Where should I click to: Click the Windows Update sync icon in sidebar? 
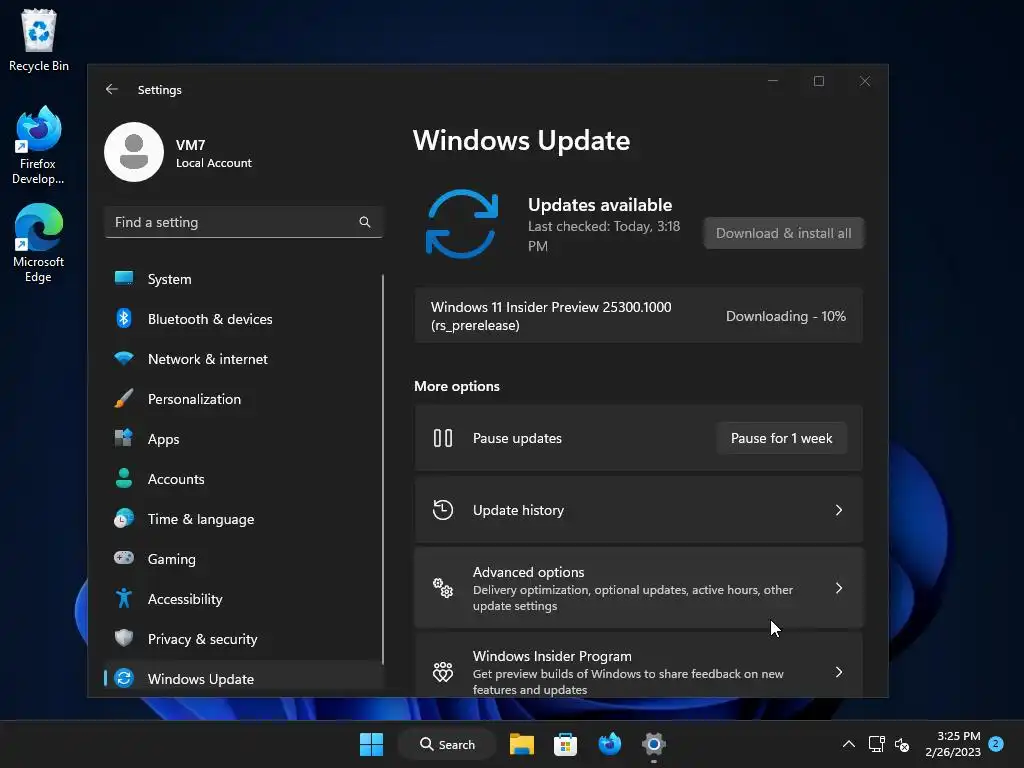tap(123, 679)
